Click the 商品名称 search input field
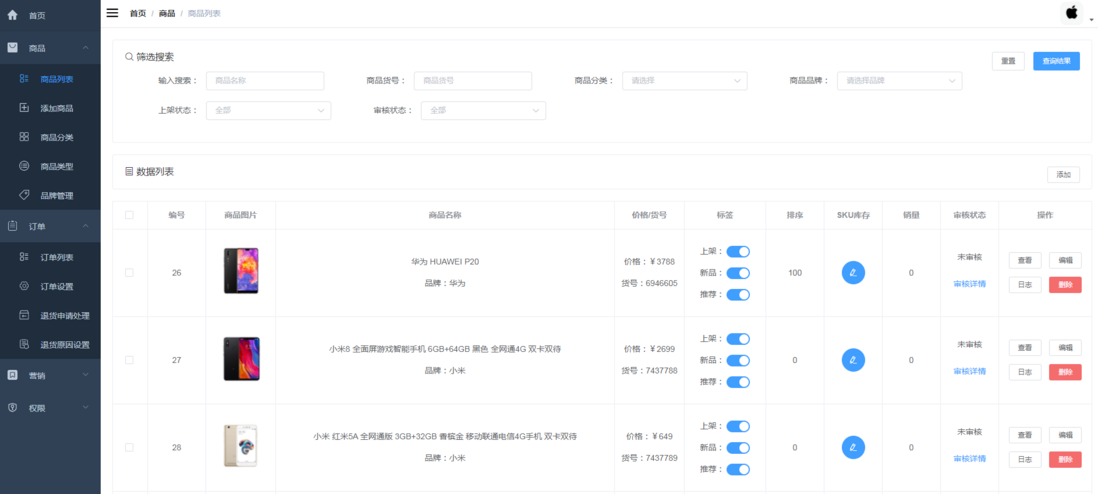 click(x=265, y=81)
